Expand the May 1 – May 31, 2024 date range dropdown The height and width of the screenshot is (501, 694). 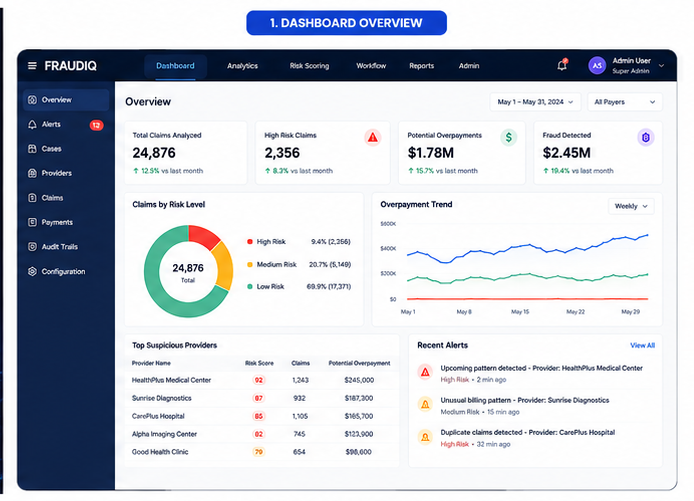tap(536, 102)
